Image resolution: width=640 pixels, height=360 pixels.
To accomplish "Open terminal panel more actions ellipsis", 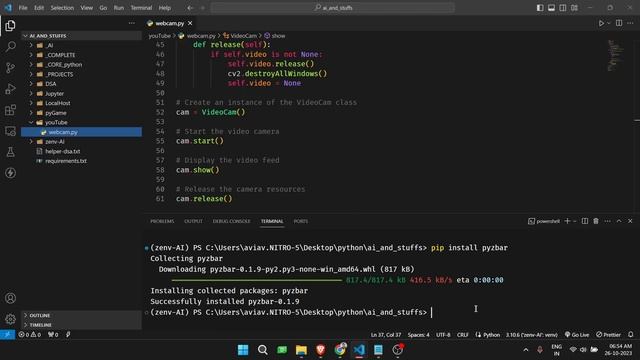I will [607, 221].
